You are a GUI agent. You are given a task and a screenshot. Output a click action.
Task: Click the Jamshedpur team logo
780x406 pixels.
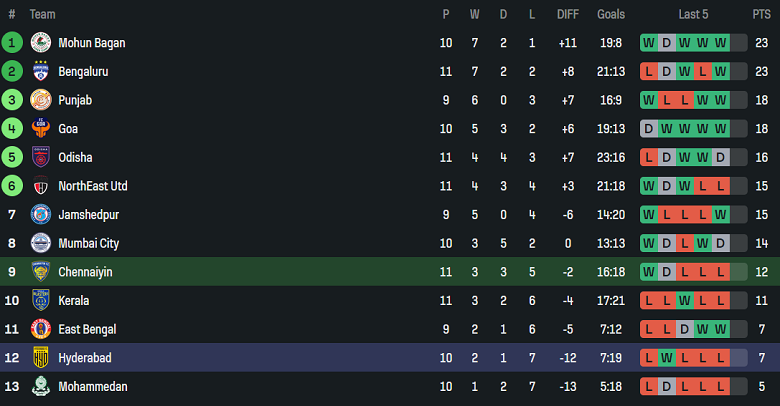pyautogui.click(x=41, y=214)
